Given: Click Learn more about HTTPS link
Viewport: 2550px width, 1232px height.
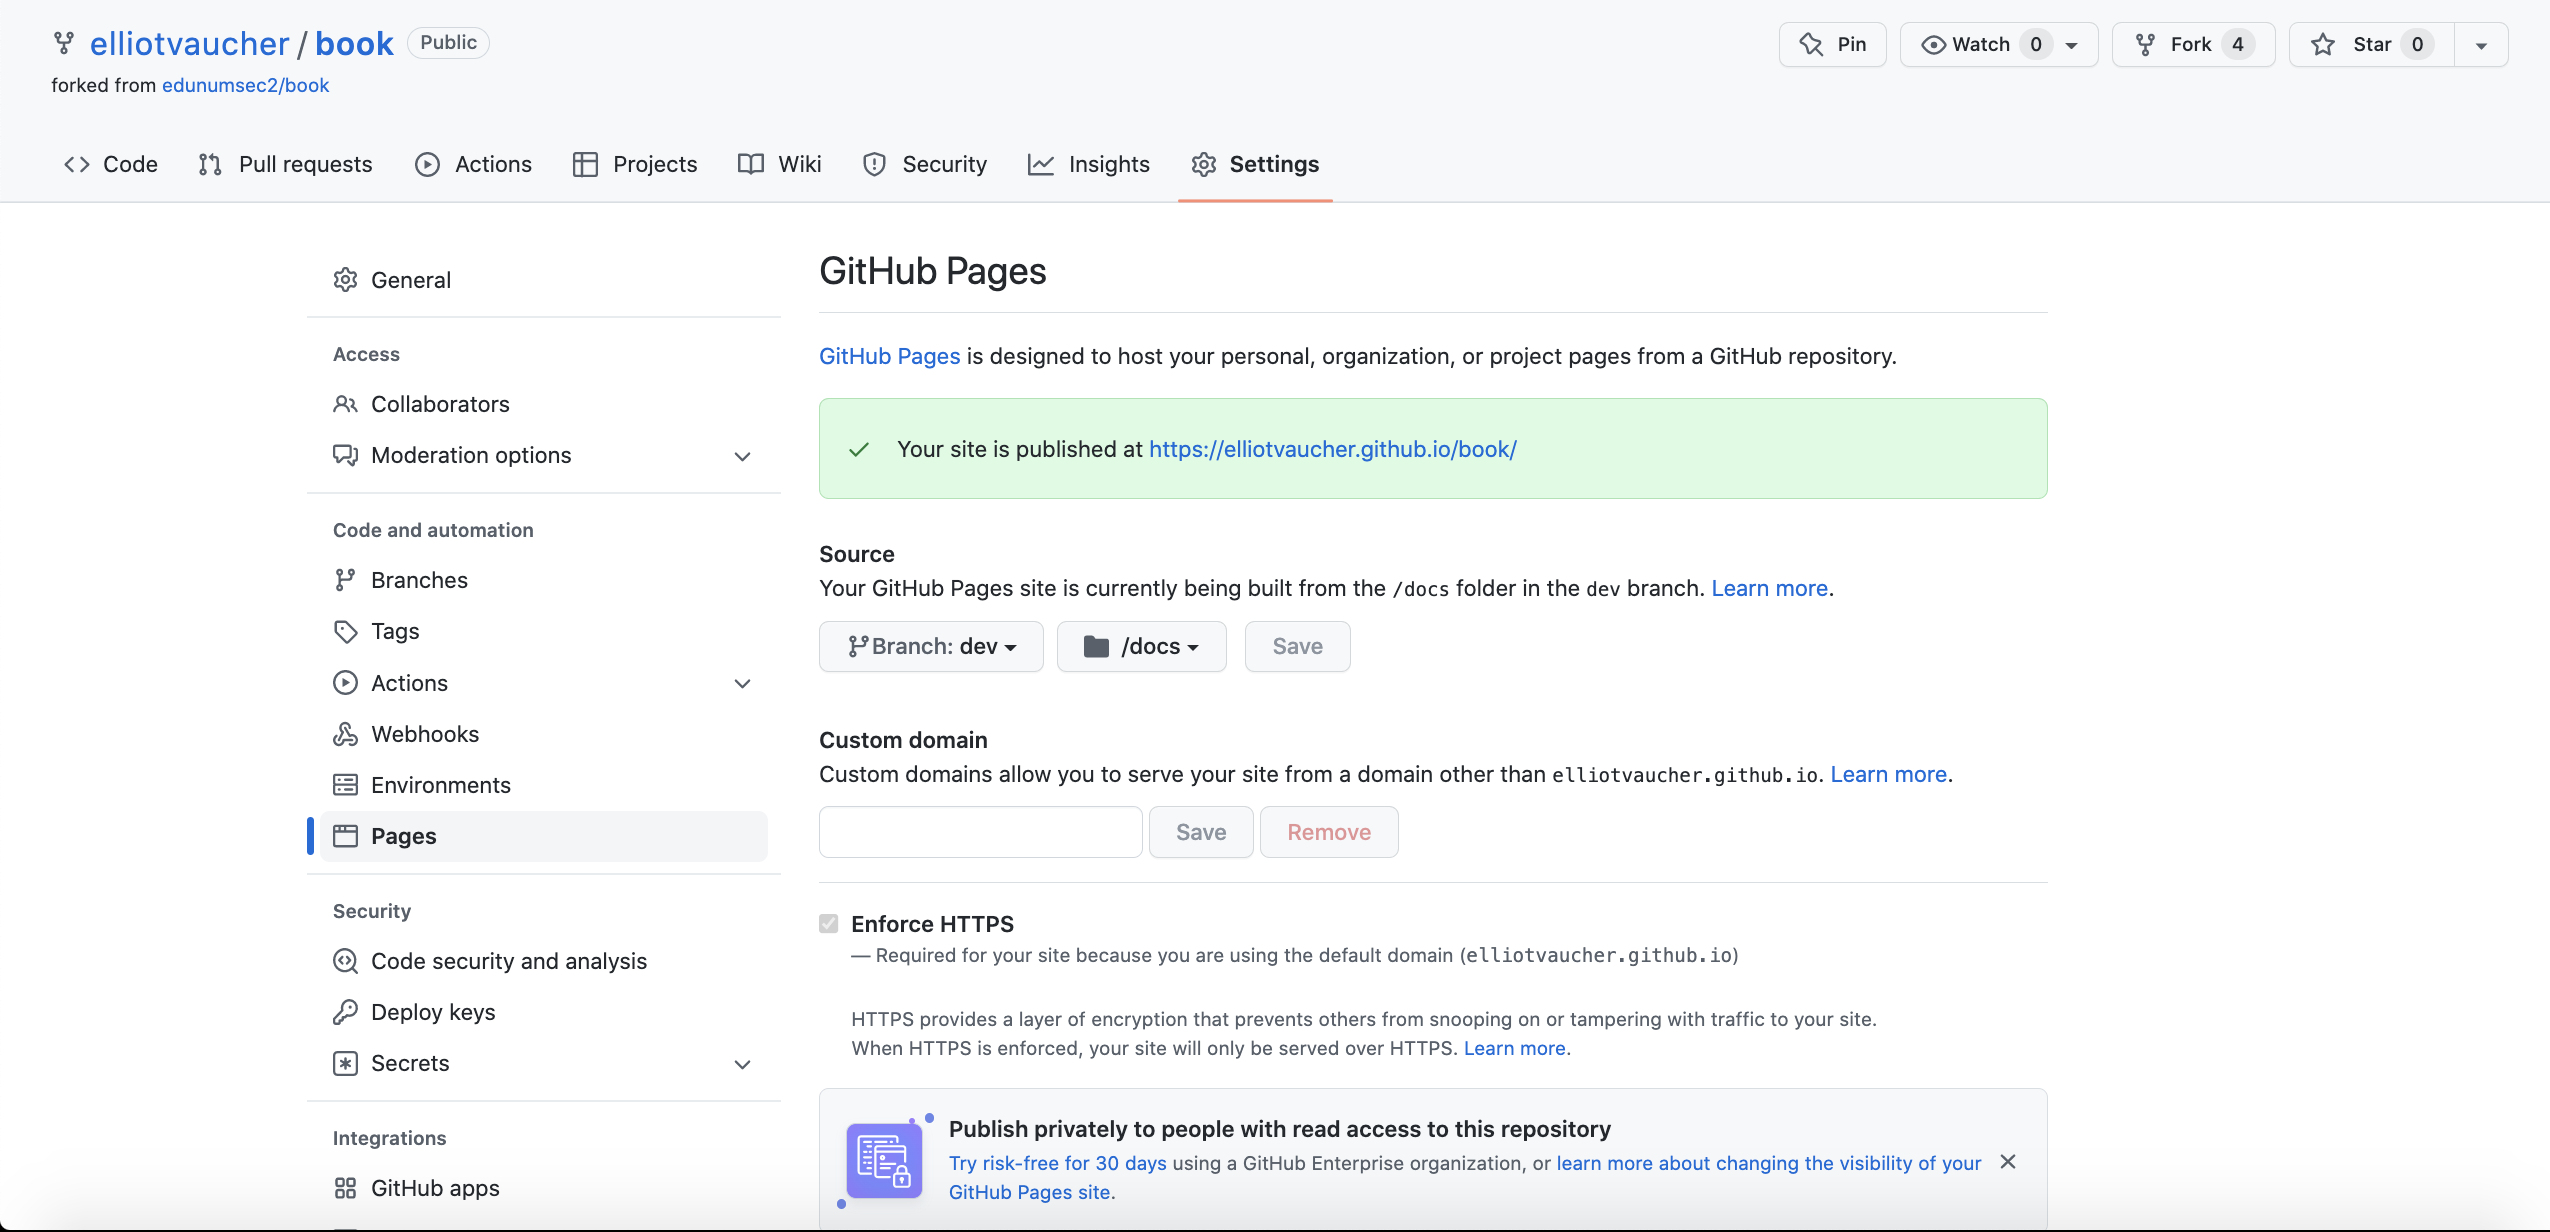Looking at the screenshot, I should pos(1514,1048).
